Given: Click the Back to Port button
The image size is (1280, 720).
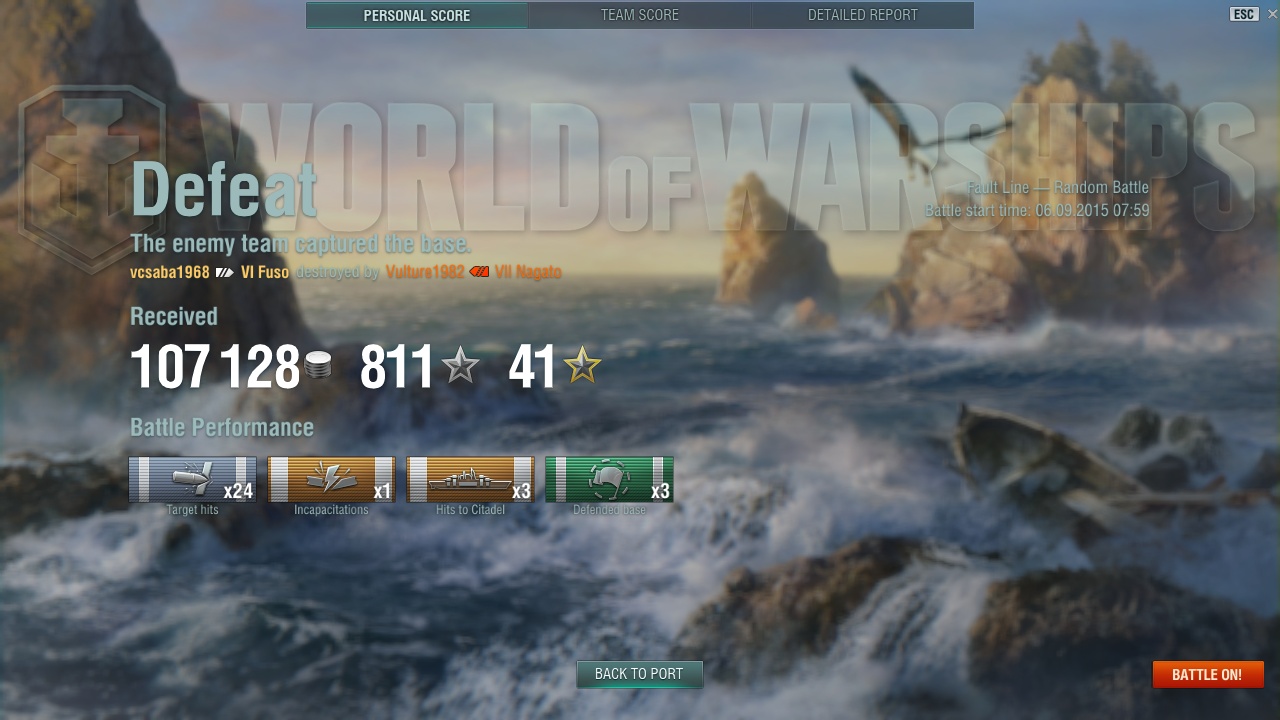Looking at the screenshot, I should (x=639, y=674).
